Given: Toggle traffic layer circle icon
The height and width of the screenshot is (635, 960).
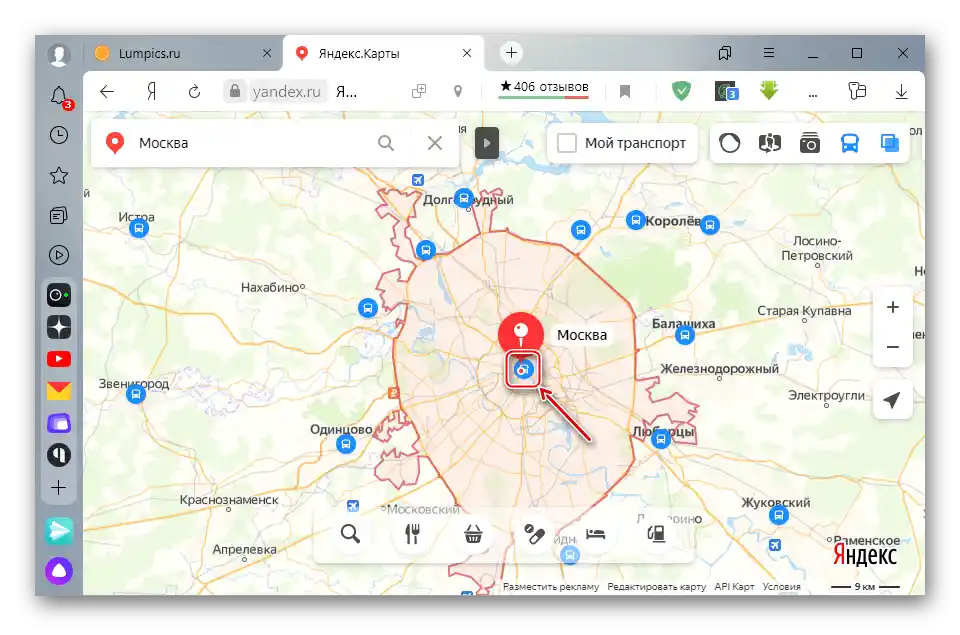Looking at the screenshot, I should (729, 143).
